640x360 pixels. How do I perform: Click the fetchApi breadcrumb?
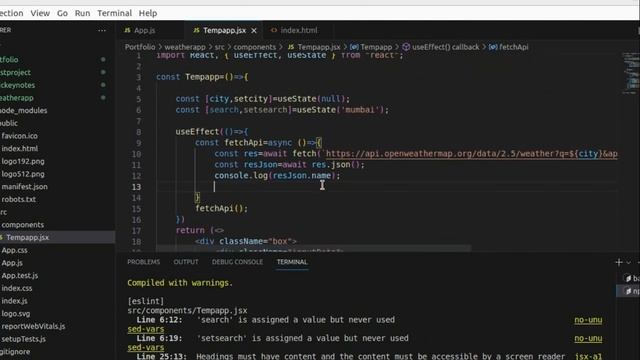509,47
